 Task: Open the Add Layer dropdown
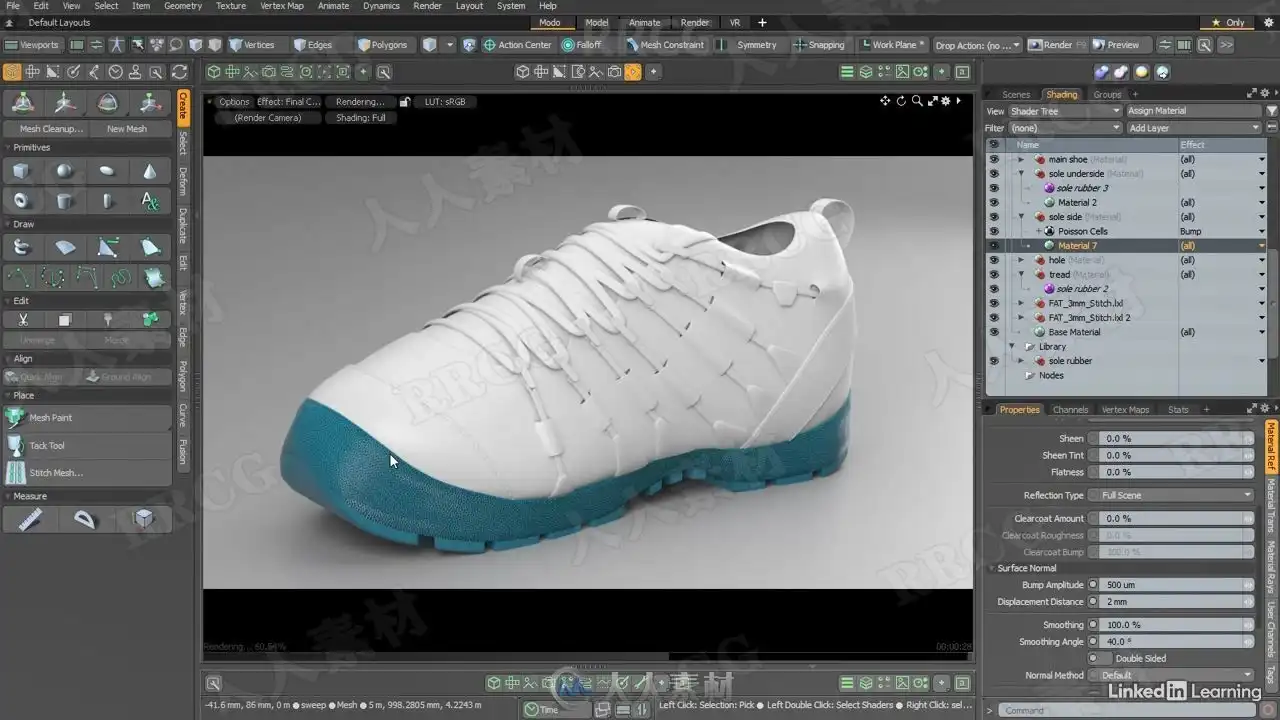[x=1193, y=128]
